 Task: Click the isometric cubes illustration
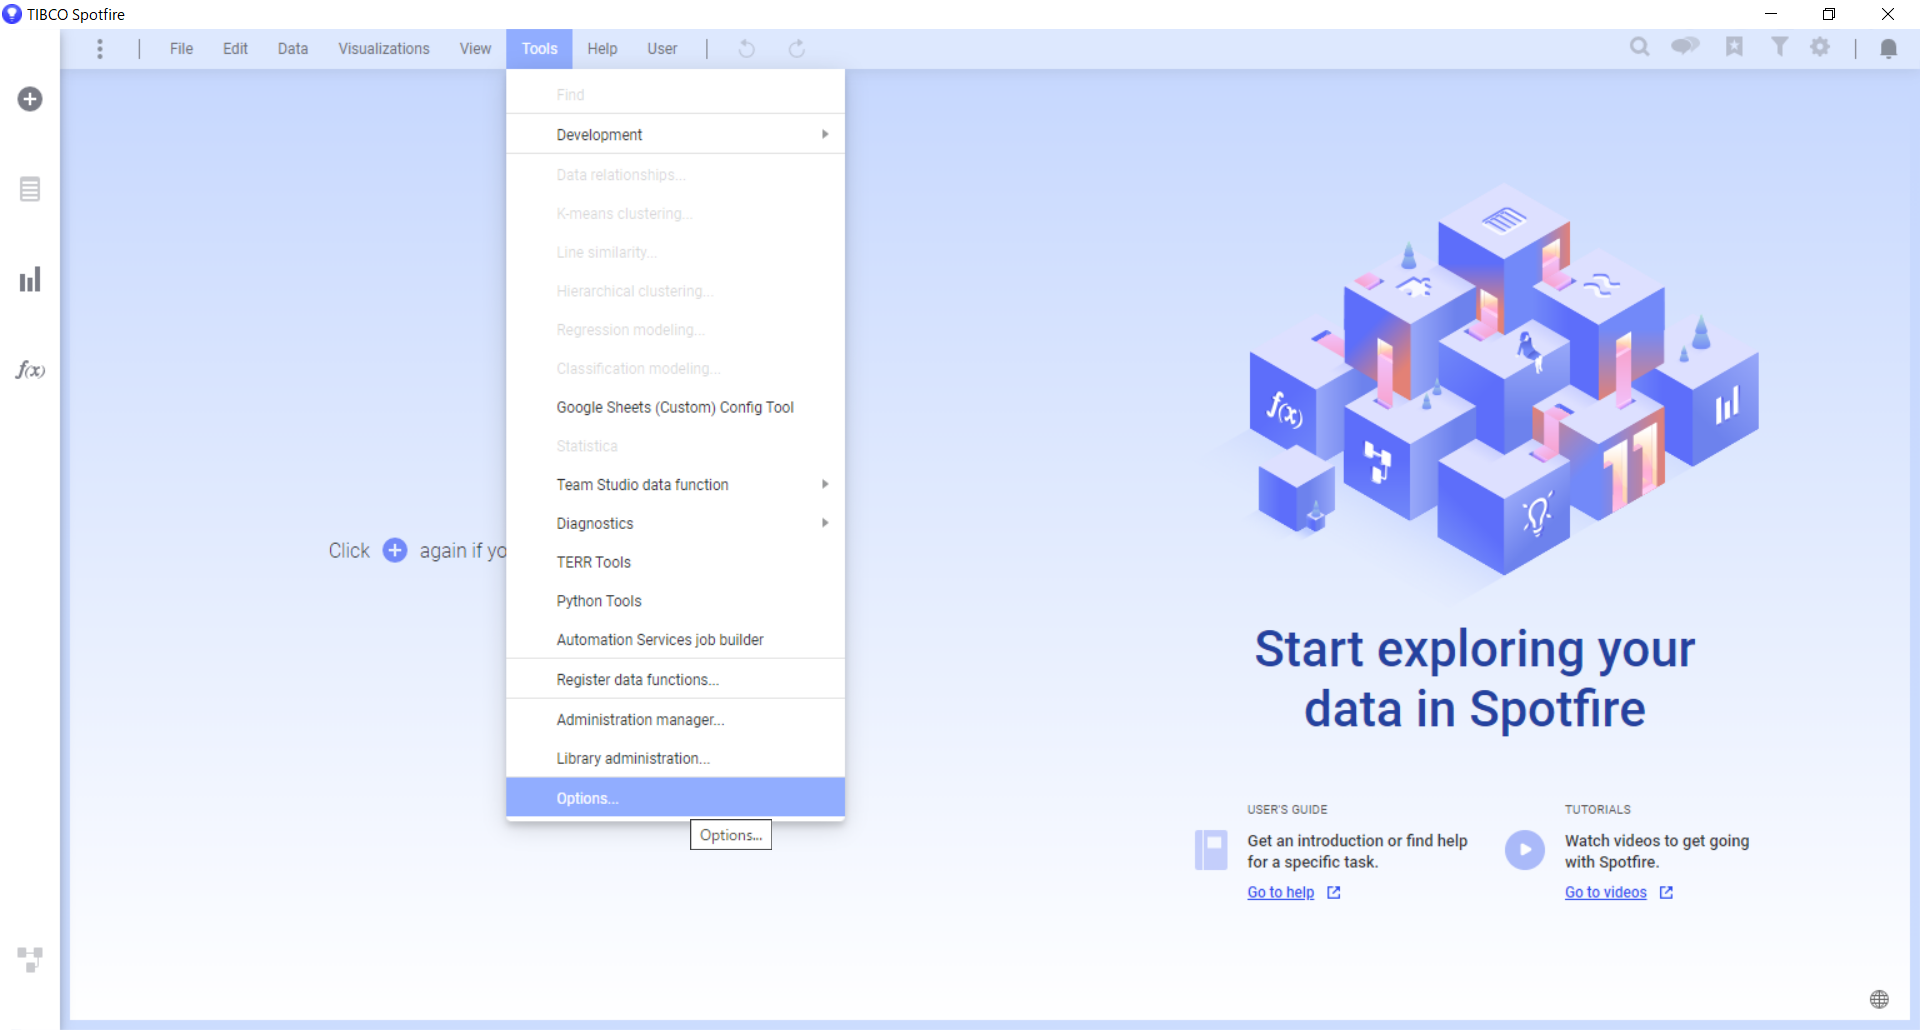[1503, 380]
